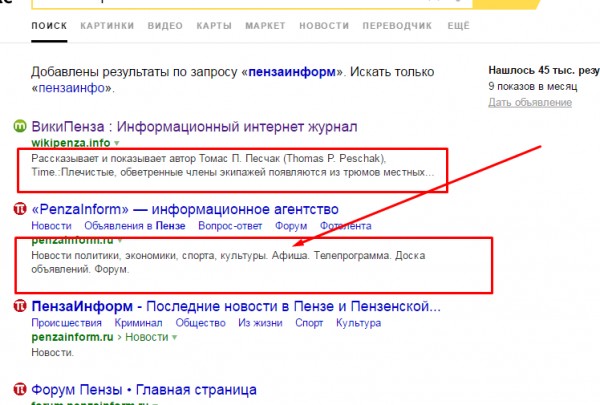Open the Спорт sitelink
The image size is (600, 405).
(309, 323)
